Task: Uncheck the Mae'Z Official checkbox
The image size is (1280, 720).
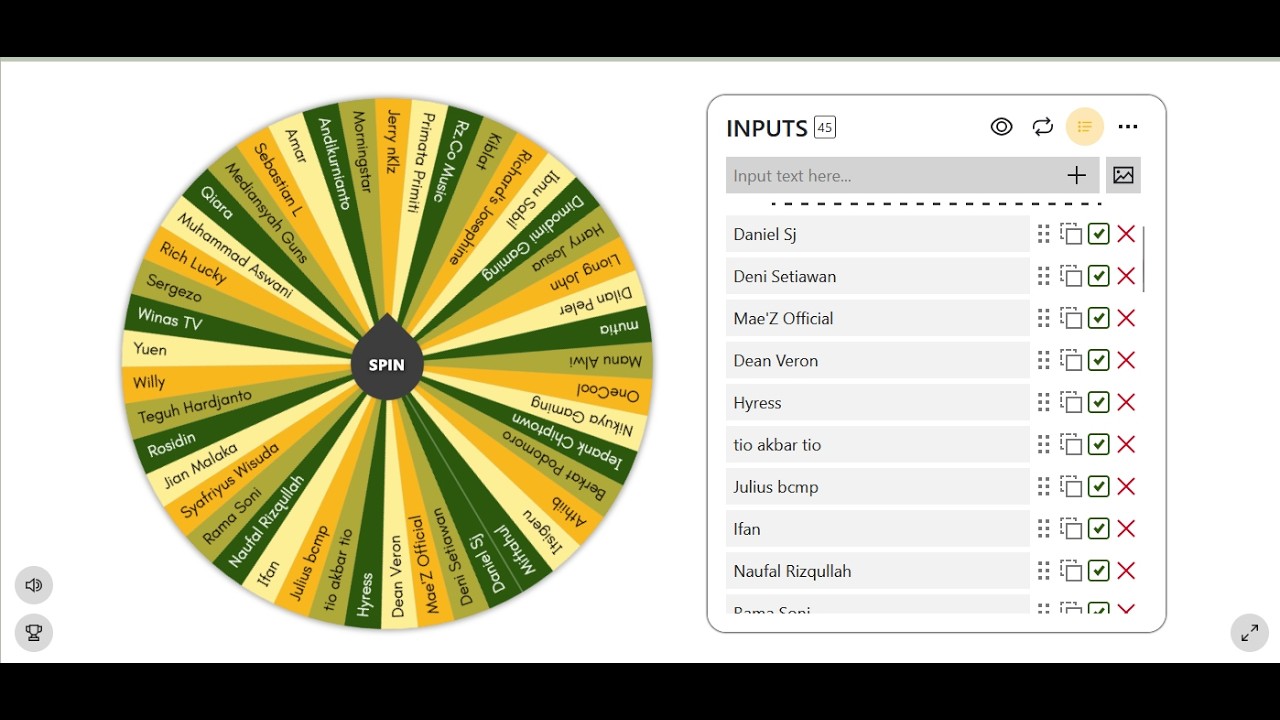Action: [x=1098, y=318]
